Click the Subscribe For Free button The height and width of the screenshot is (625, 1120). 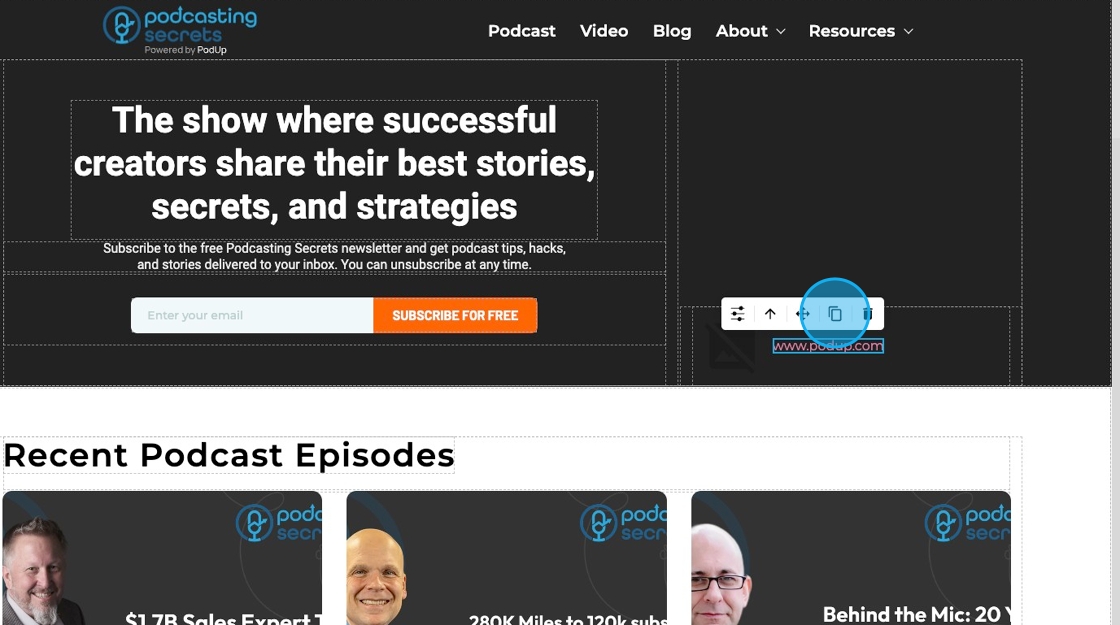455,315
